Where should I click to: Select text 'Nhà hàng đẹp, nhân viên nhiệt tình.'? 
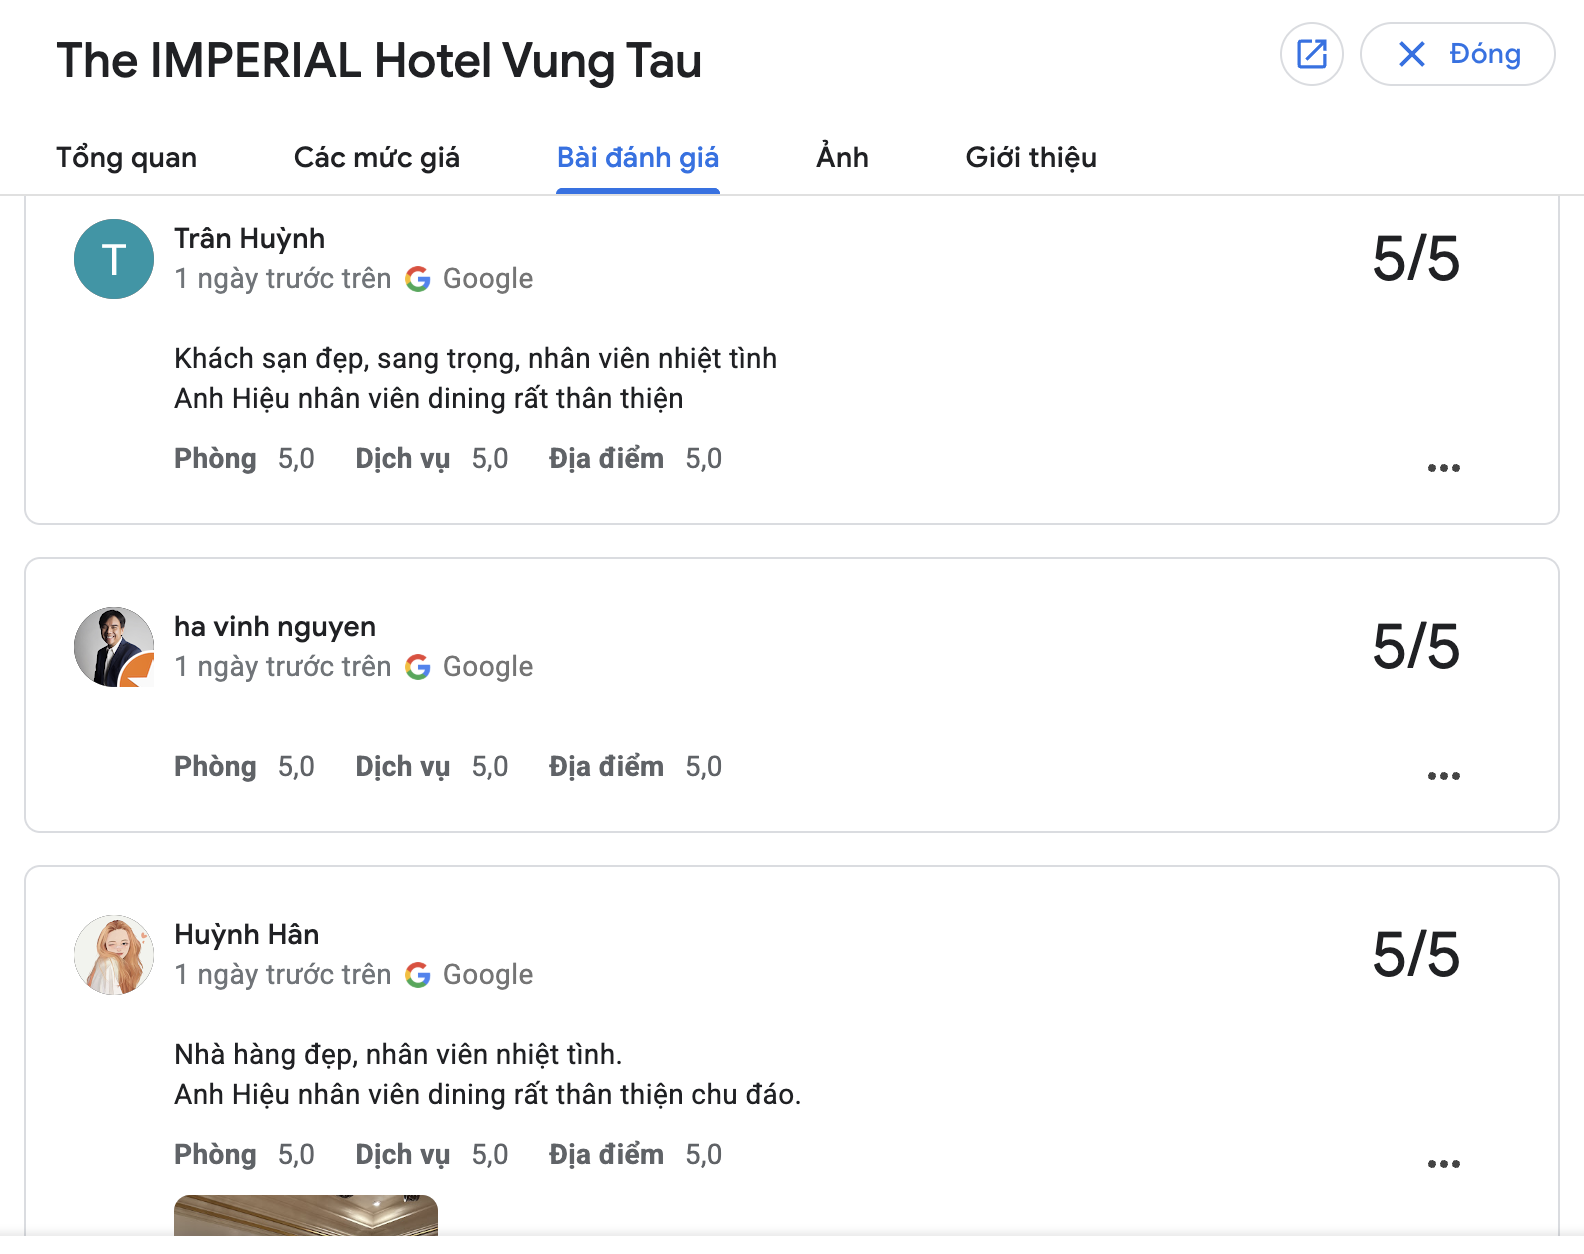tap(398, 1054)
